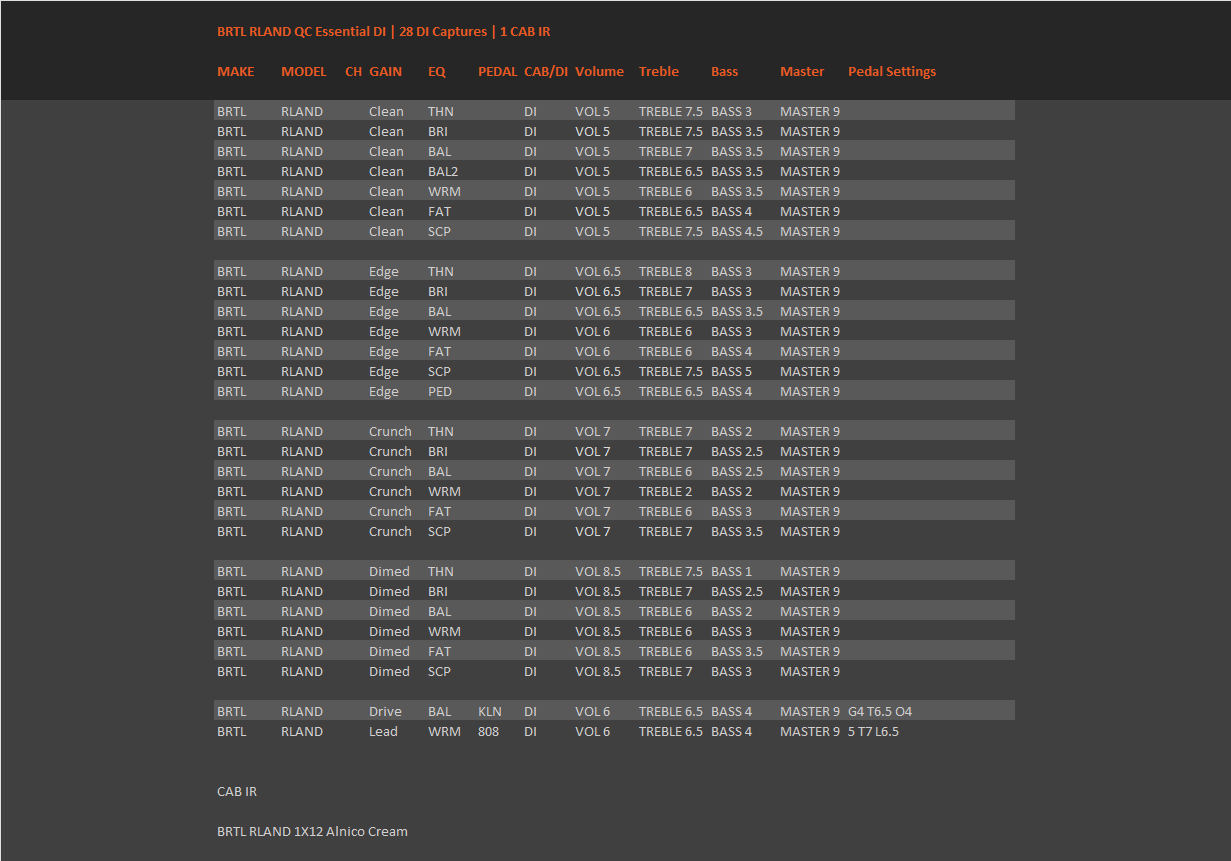The image size is (1231, 861).
Task: Click the KLN pedal cell
Action: coord(490,711)
